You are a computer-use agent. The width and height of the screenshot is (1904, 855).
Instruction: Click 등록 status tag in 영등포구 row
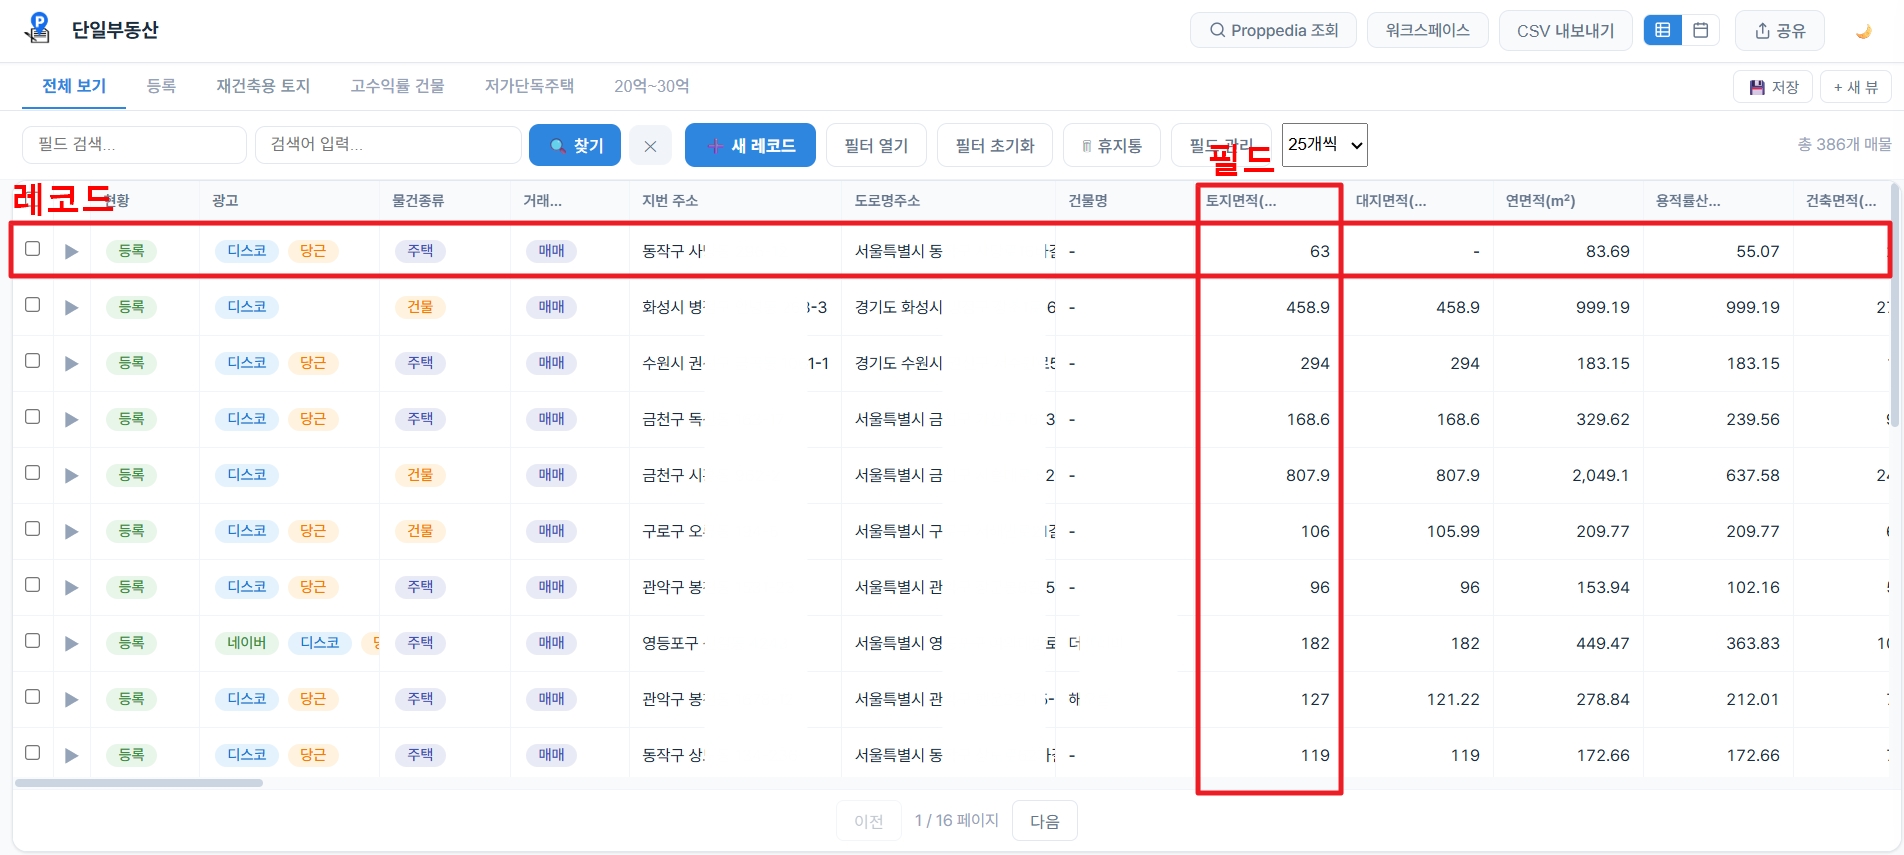click(132, 643)
